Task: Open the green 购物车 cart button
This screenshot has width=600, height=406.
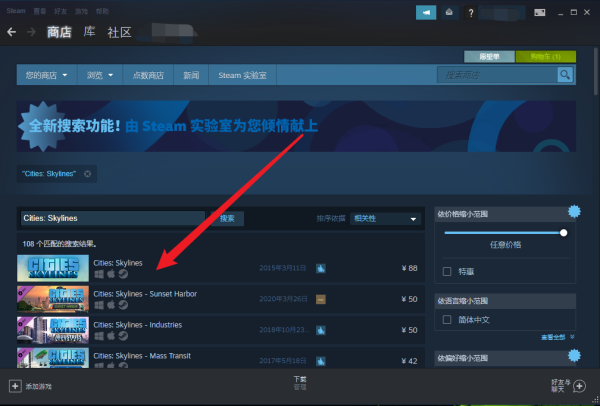Action: coord(546,57)
